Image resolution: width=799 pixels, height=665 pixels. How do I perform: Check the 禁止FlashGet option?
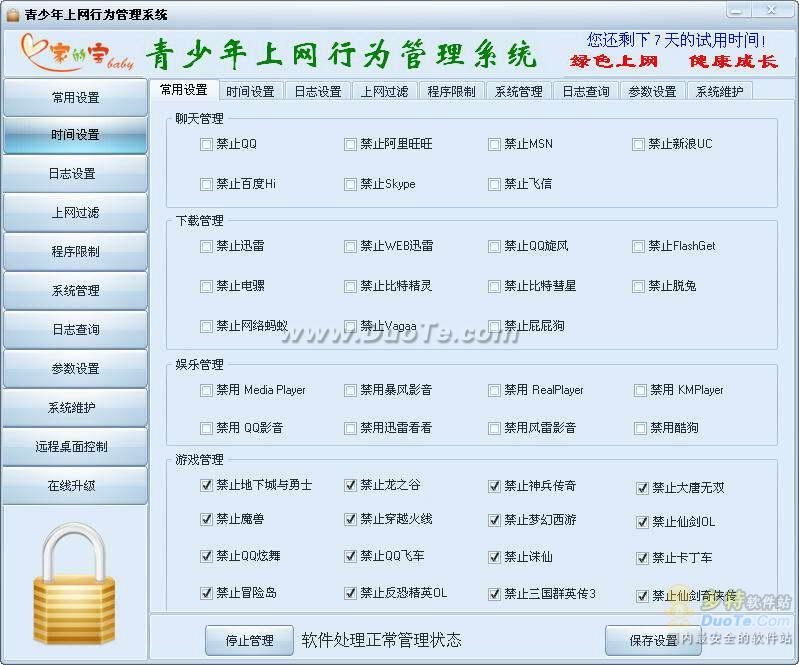pos(638,247)
